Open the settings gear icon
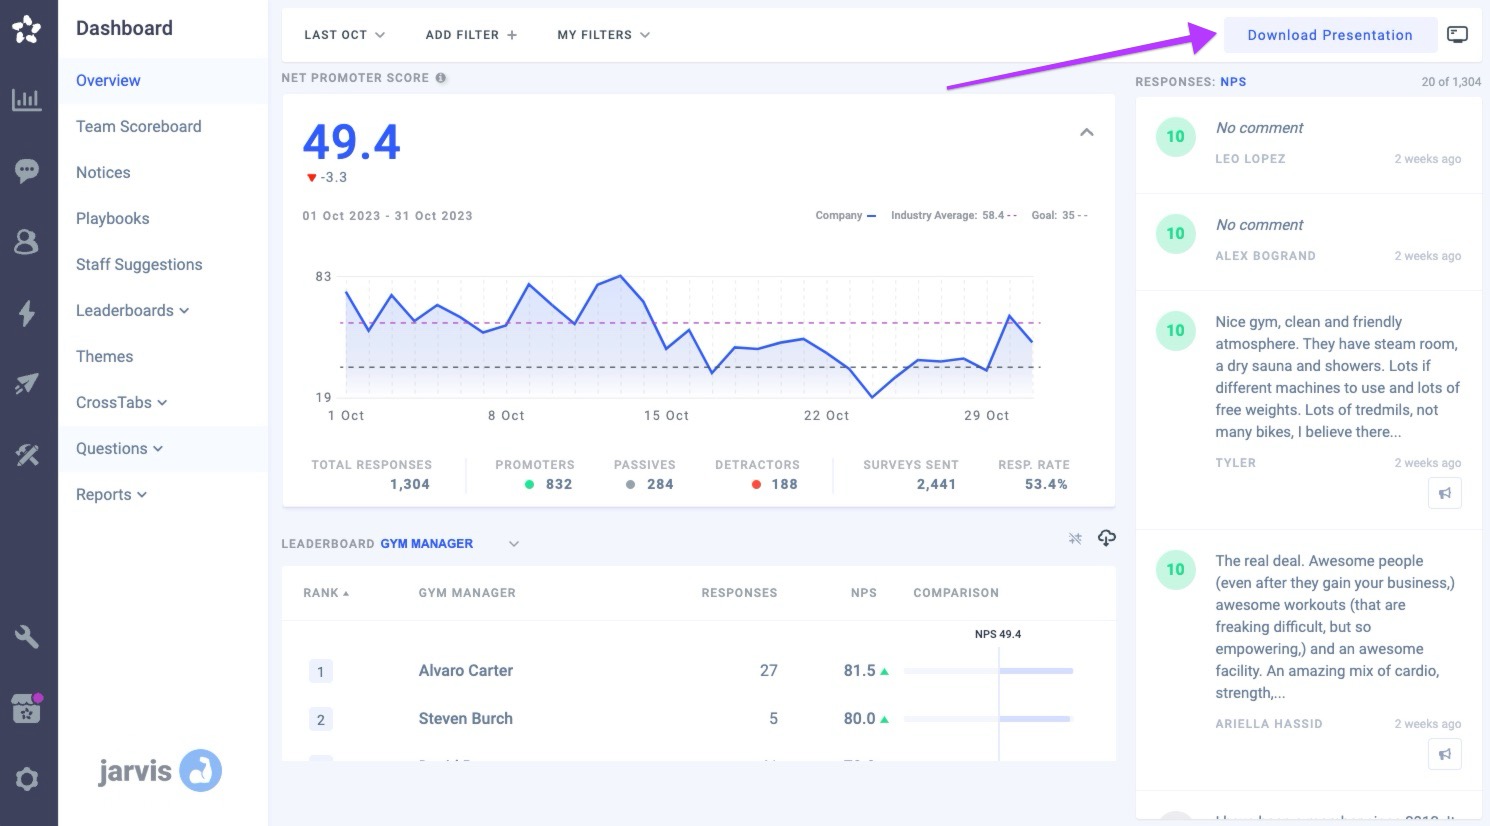Image resolution: width=1490 pixels, height=826 pixels. 27,779
